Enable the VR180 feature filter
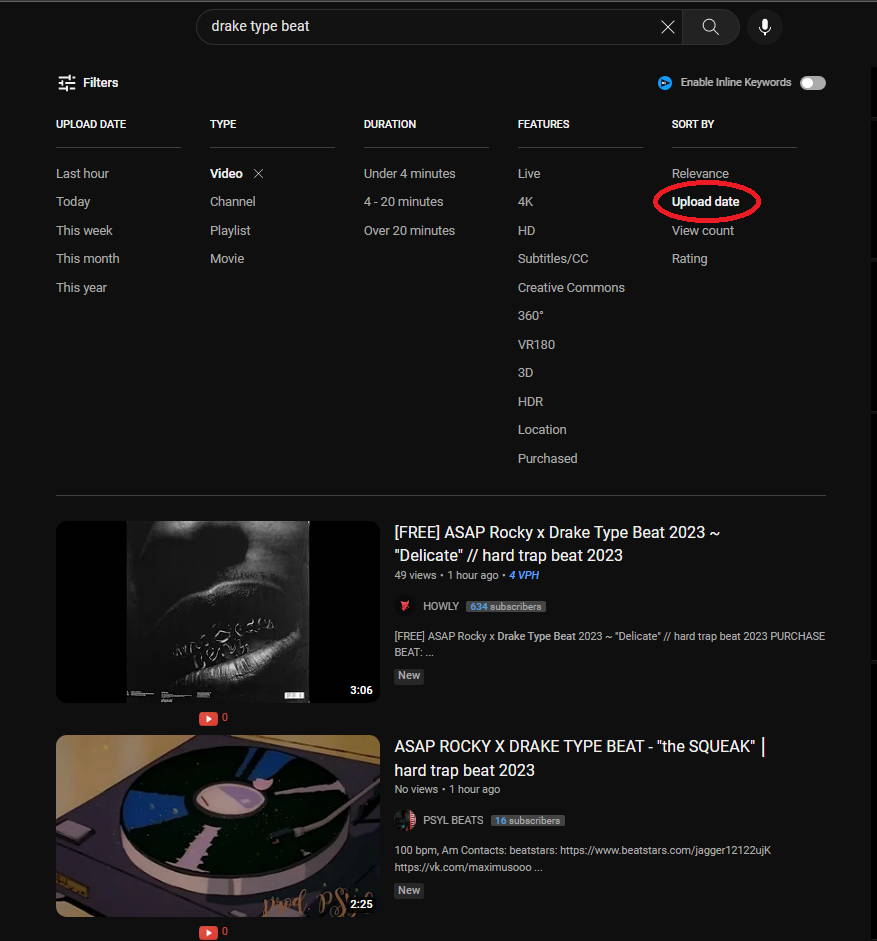This screenshot has height=941, width=877. coord(536,344)
